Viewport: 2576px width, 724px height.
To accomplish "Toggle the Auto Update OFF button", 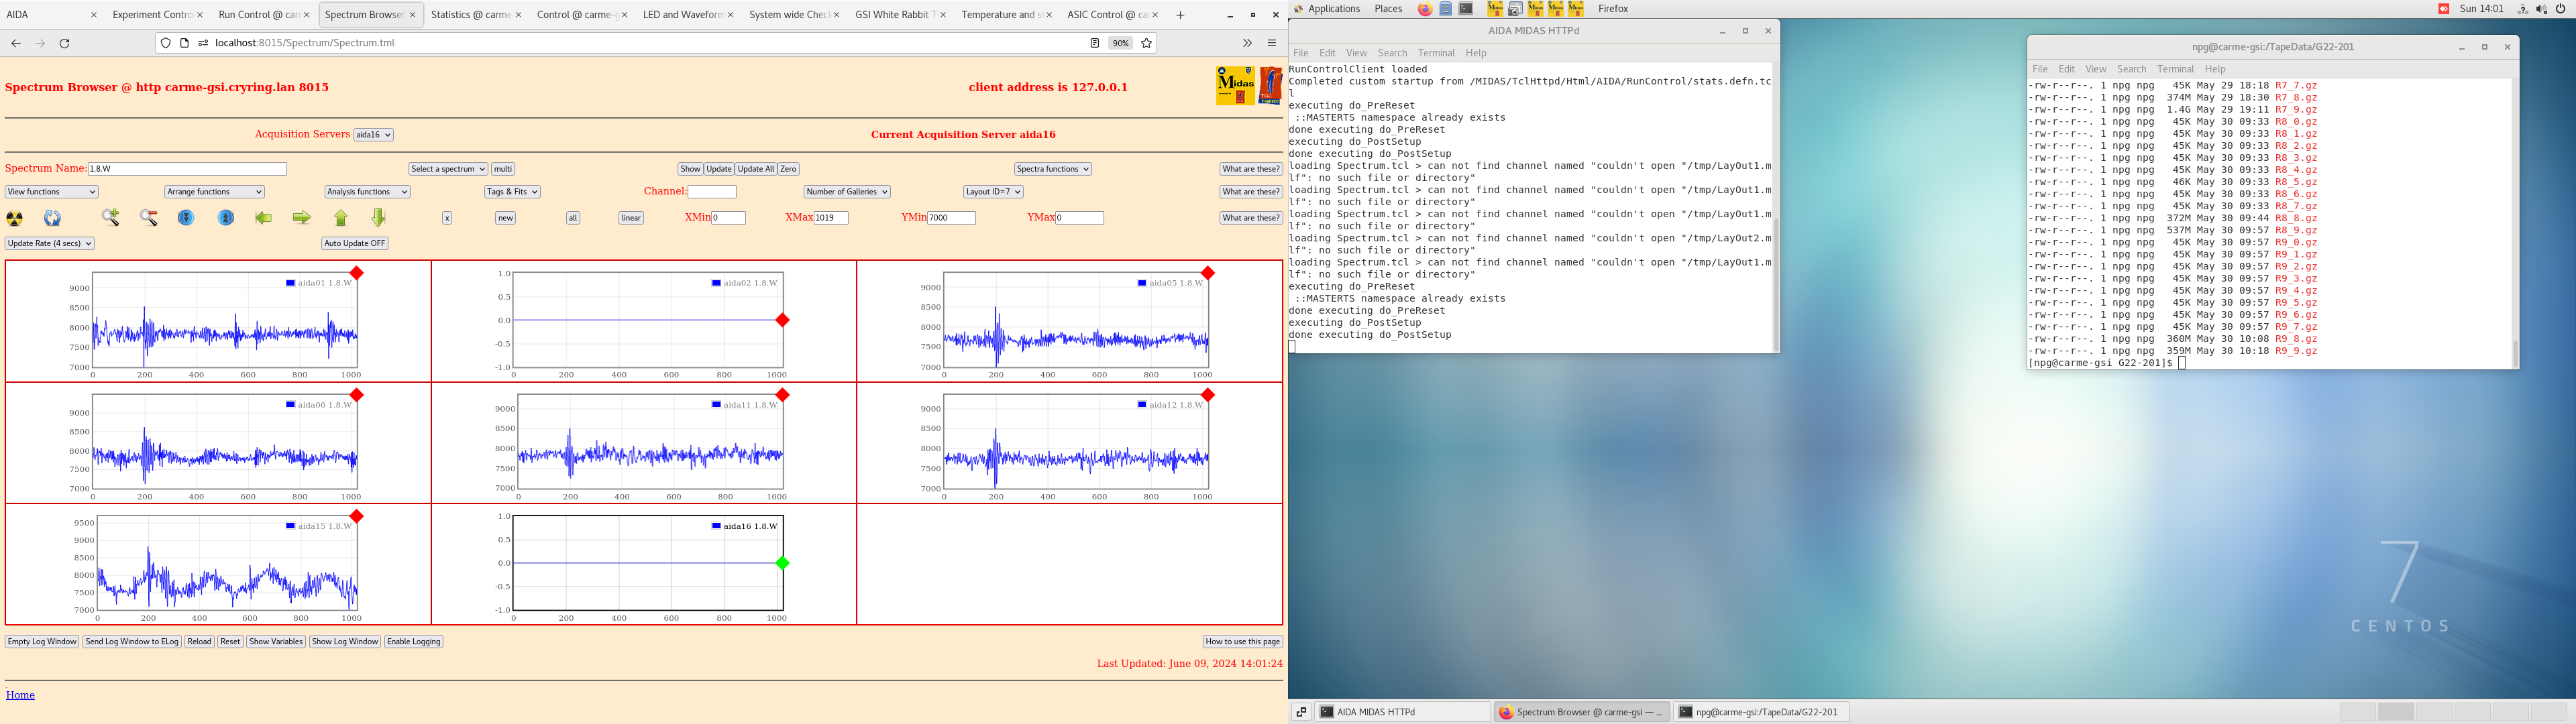I will point(354,243).
